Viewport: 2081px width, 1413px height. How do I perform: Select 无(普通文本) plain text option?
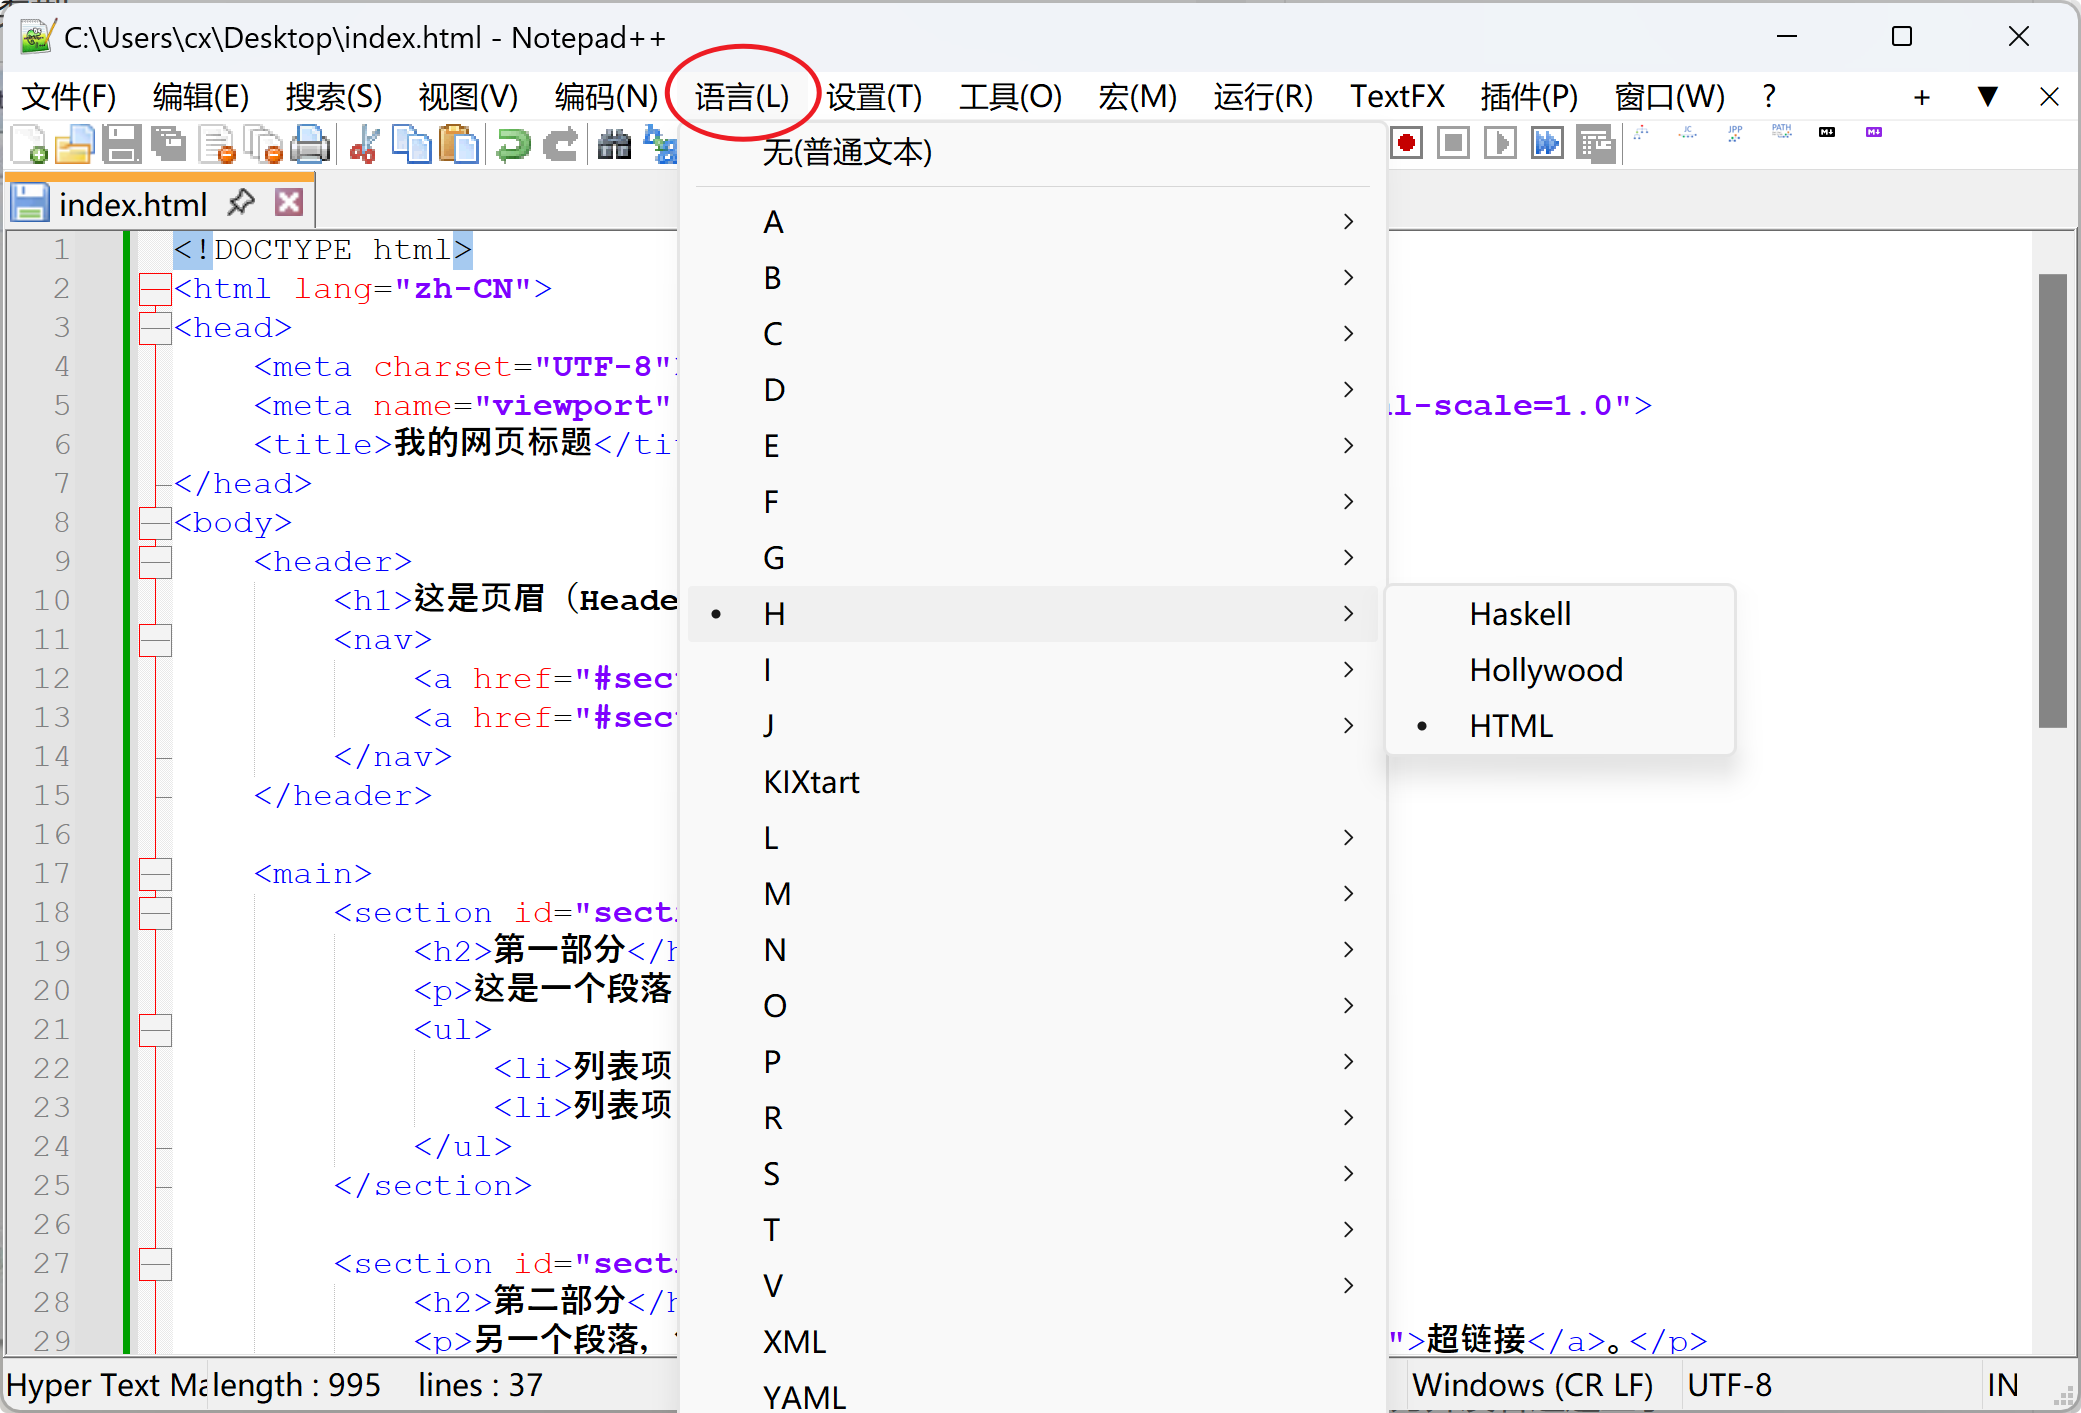click(847, 152)
